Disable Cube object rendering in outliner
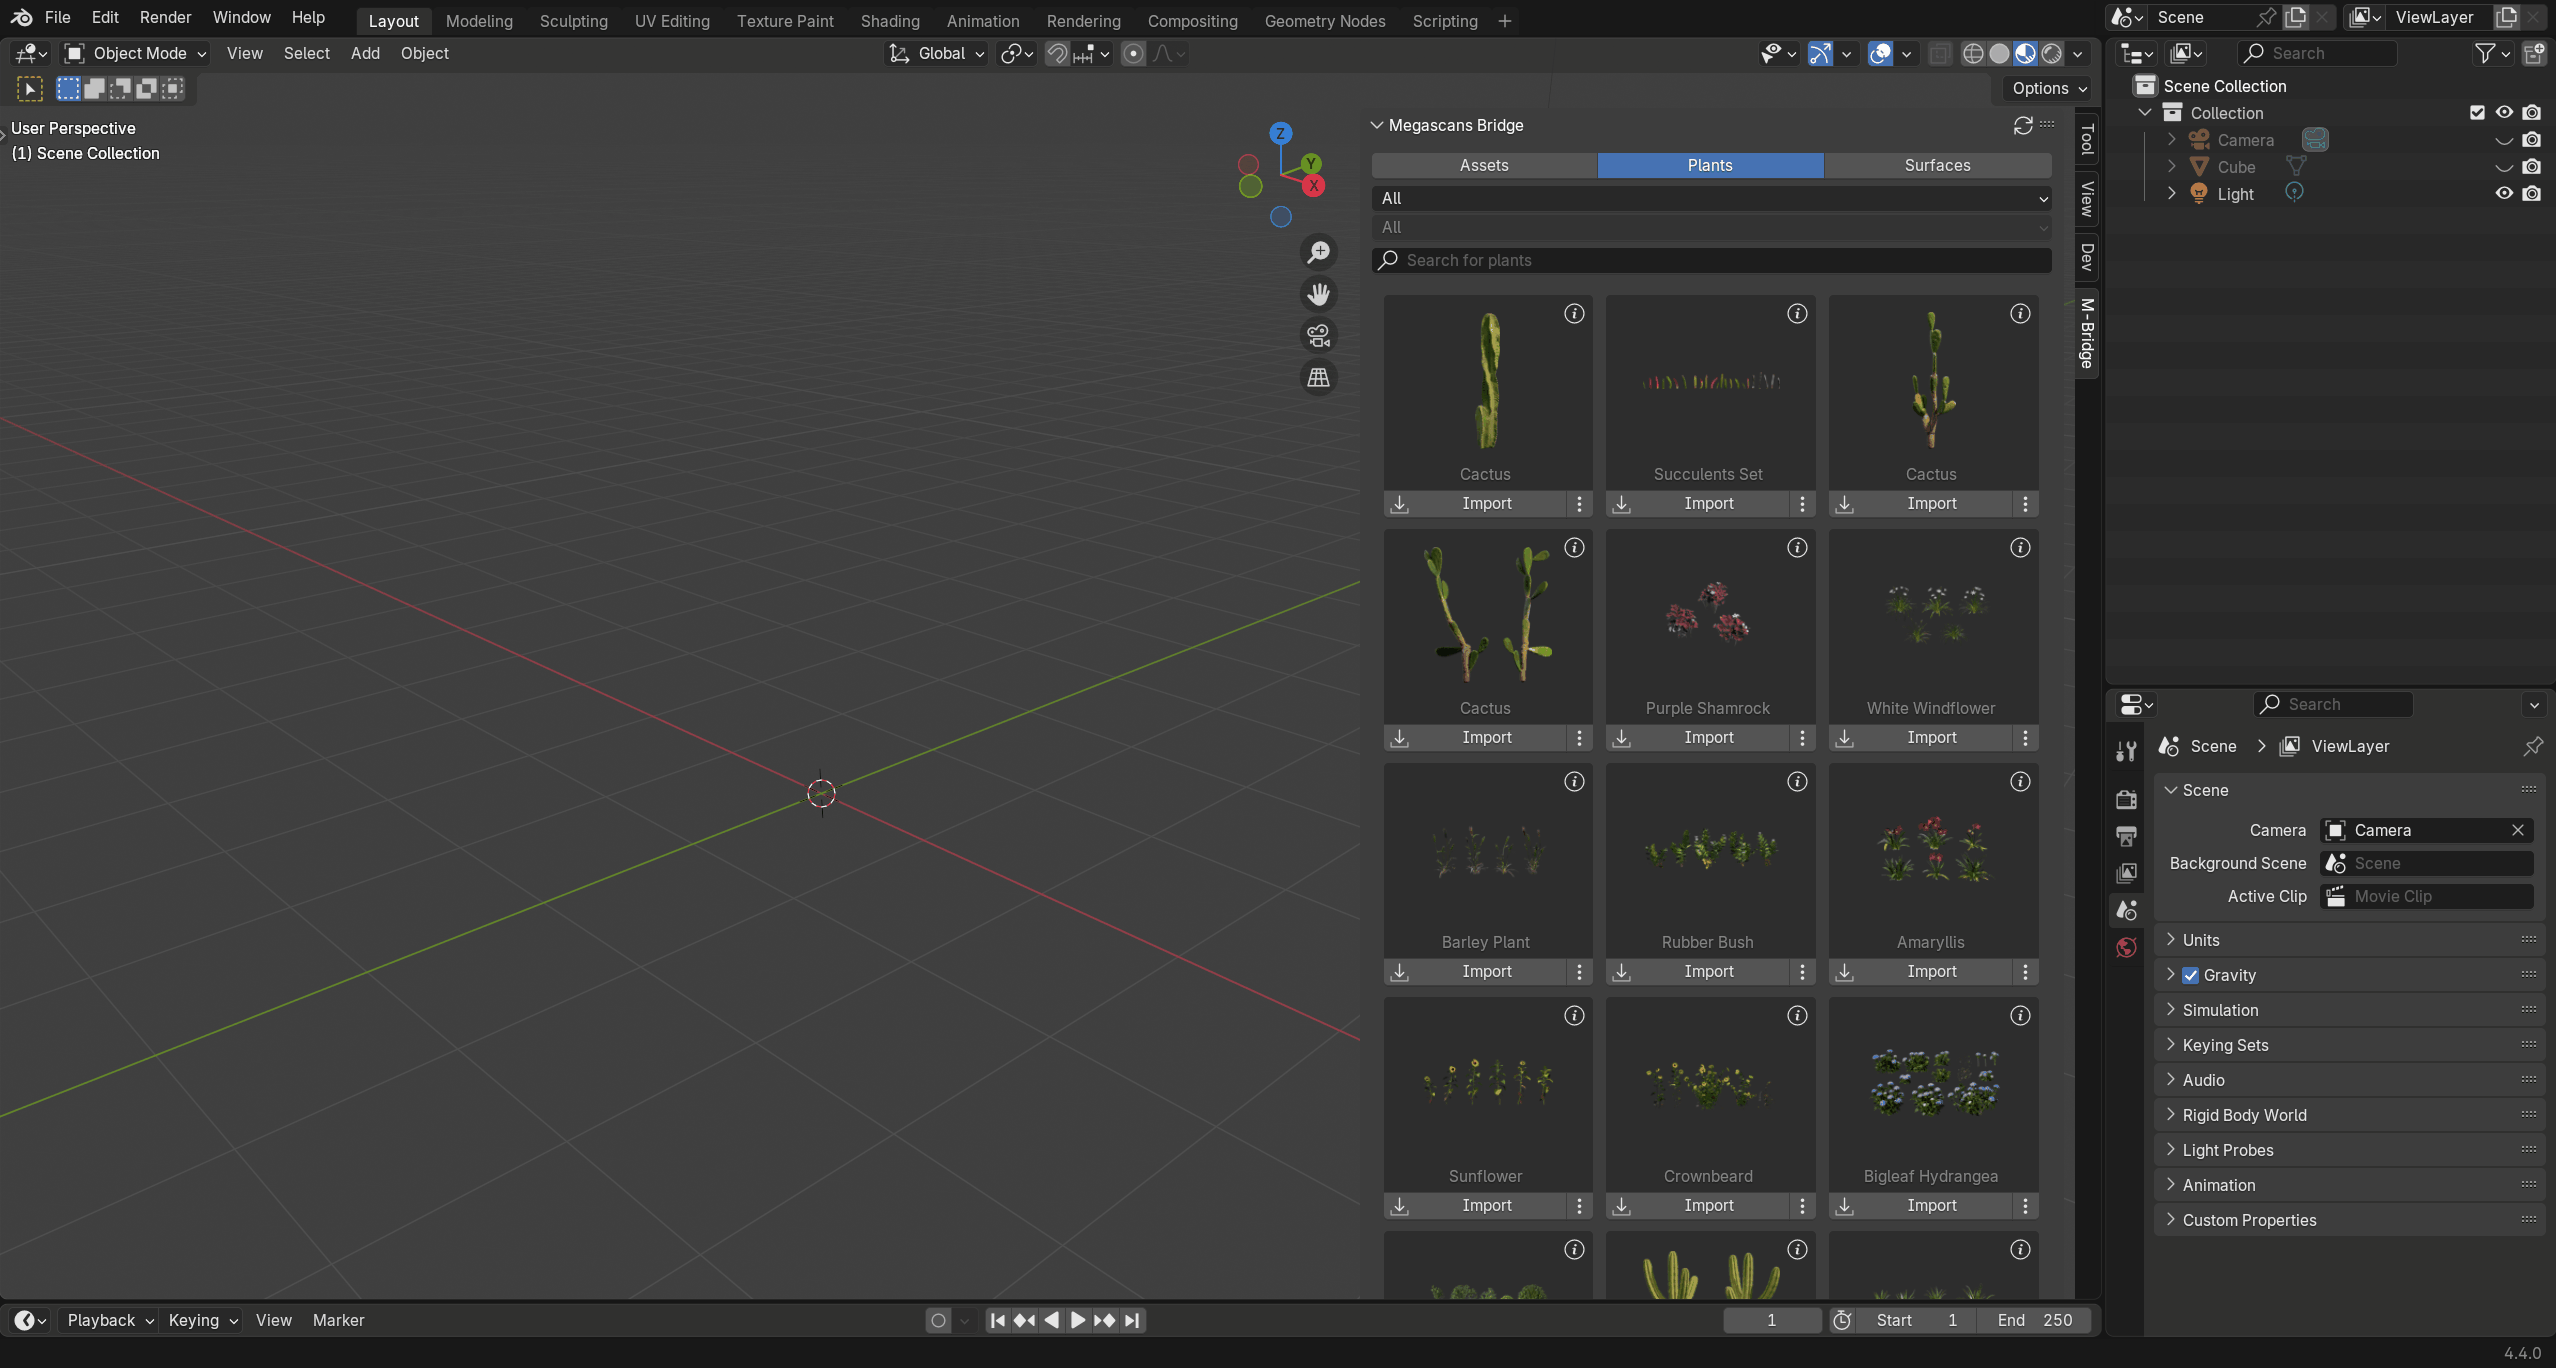 click(x=2531, y=167)
